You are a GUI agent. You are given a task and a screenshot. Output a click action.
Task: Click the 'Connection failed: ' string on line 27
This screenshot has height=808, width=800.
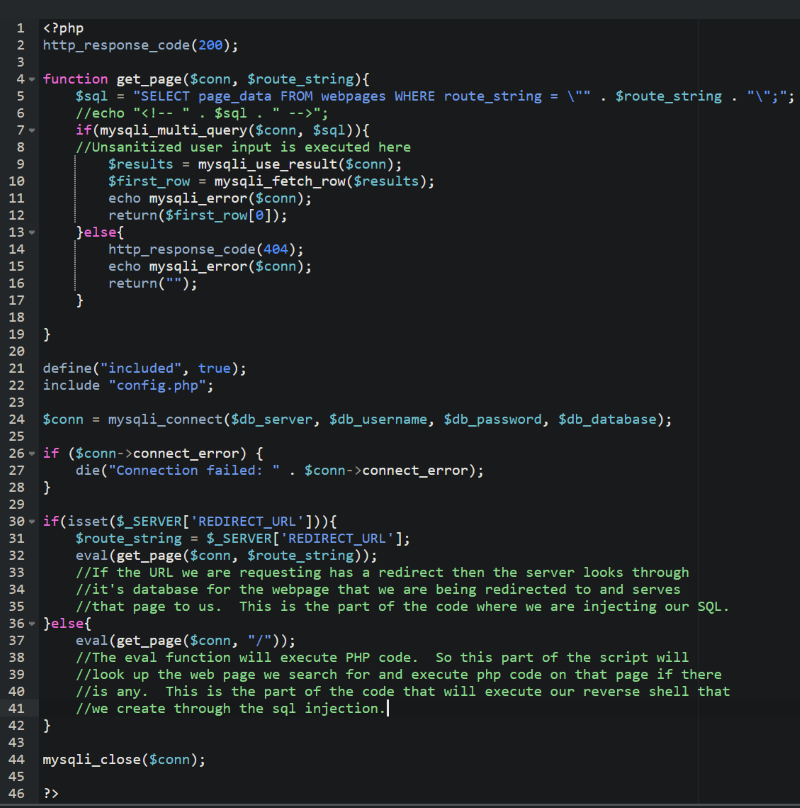(193, 470)
